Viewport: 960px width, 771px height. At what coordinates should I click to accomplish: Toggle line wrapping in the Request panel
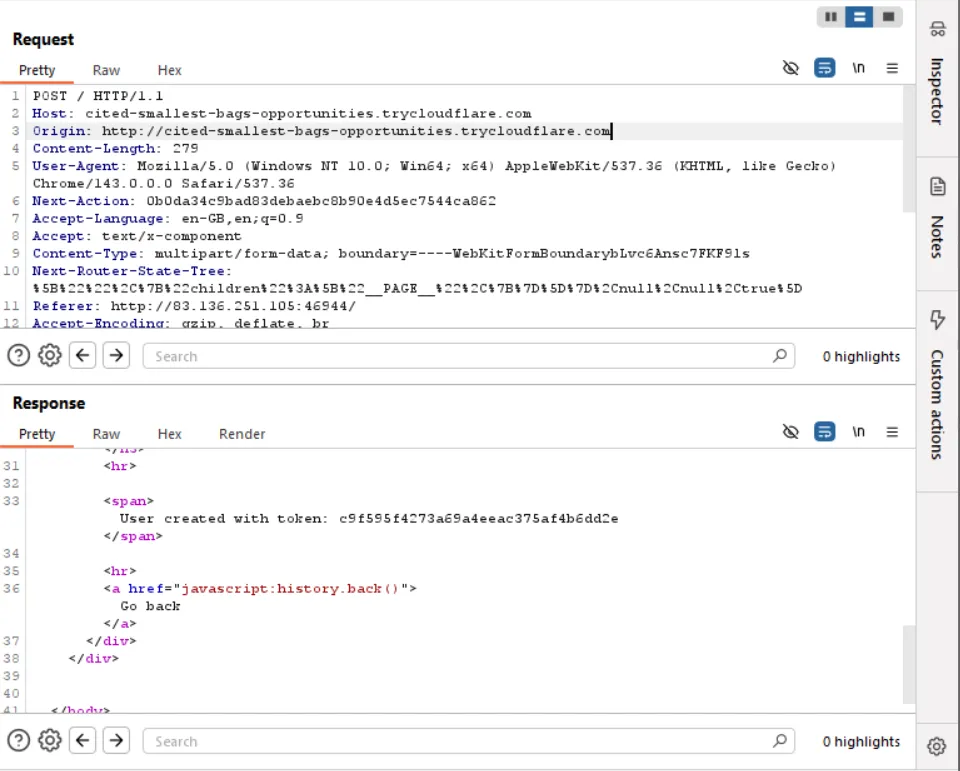[824, 69]
